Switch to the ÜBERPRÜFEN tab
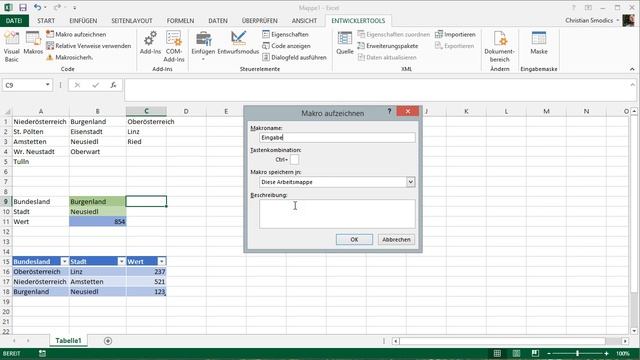The image size is (640, 360). coord(260,20)
